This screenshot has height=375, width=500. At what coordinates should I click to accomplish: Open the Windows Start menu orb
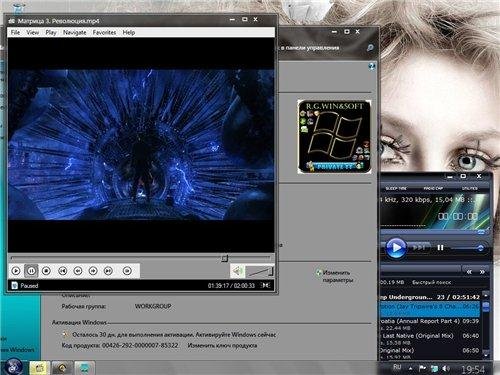coord(13,367)
